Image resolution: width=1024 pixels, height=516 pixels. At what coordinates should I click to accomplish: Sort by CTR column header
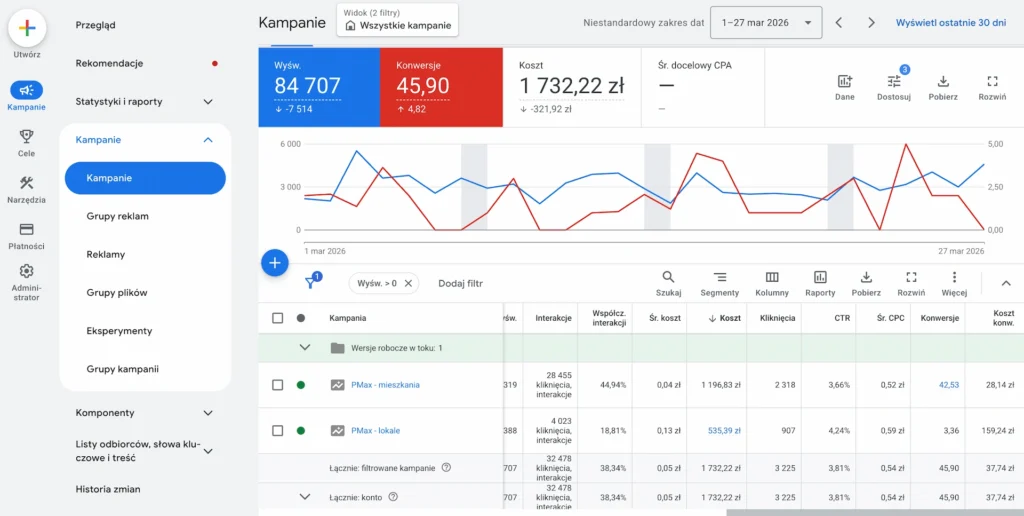point(842,318)
